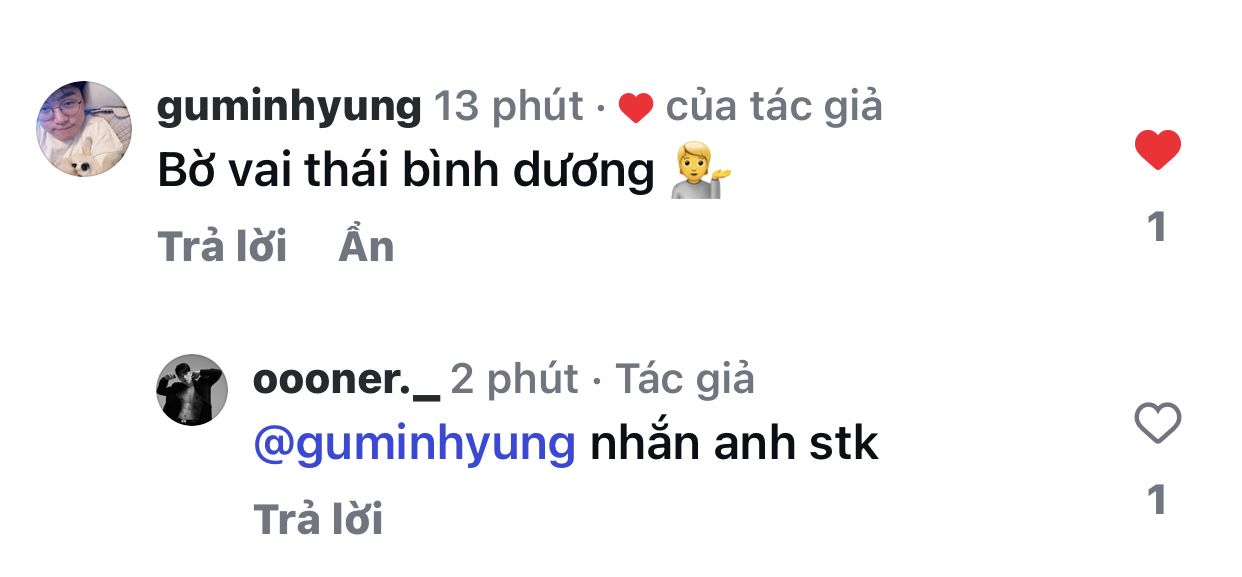Click the 2 phút timestamp
Image resolution: width=1242 pixels, height=577 pixels.
(x=514, y=380)
